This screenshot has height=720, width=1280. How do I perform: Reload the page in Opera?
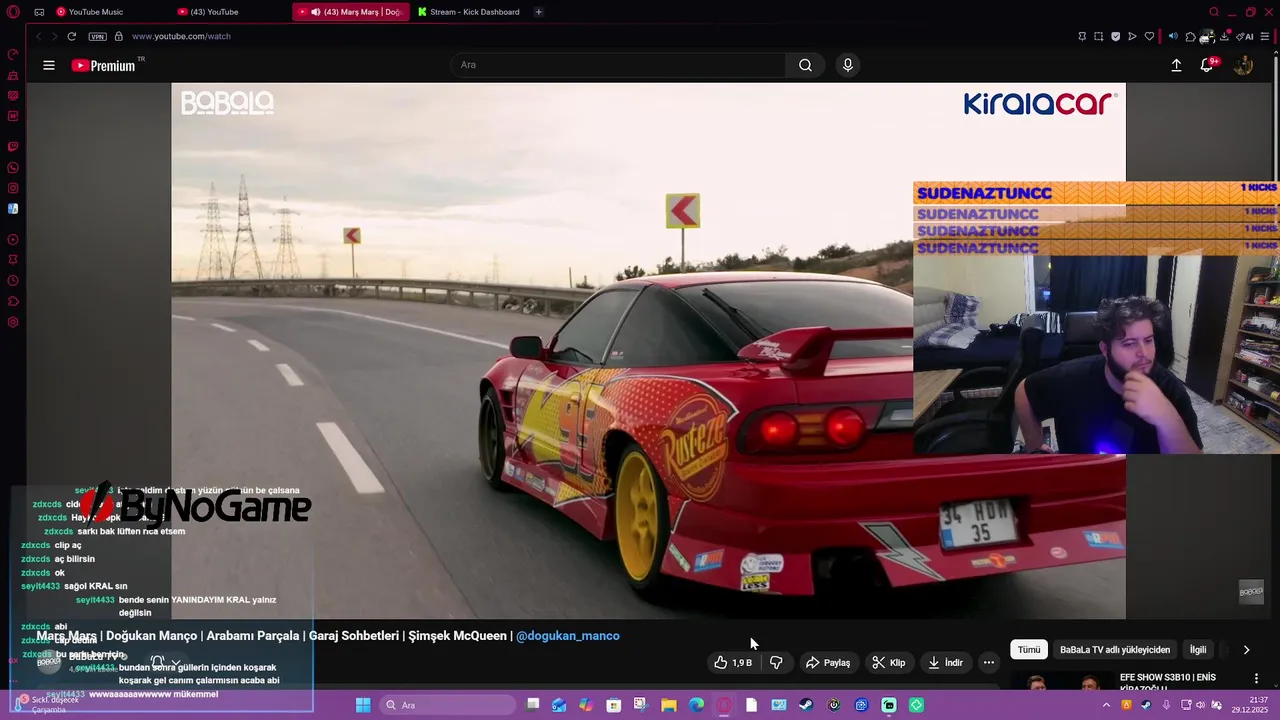coord(72,36)
